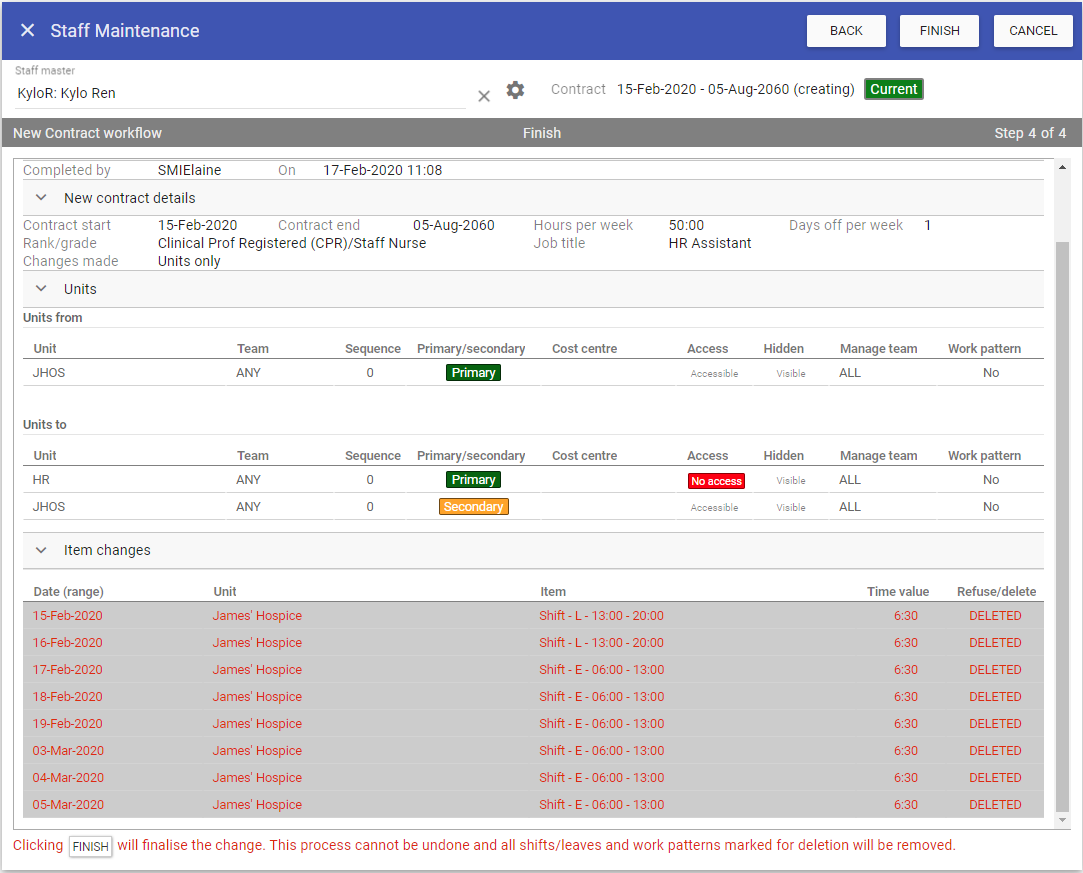Collapse the Item changes section
The height and width of the screenshot is (873, 1083).
pos(41,550)
